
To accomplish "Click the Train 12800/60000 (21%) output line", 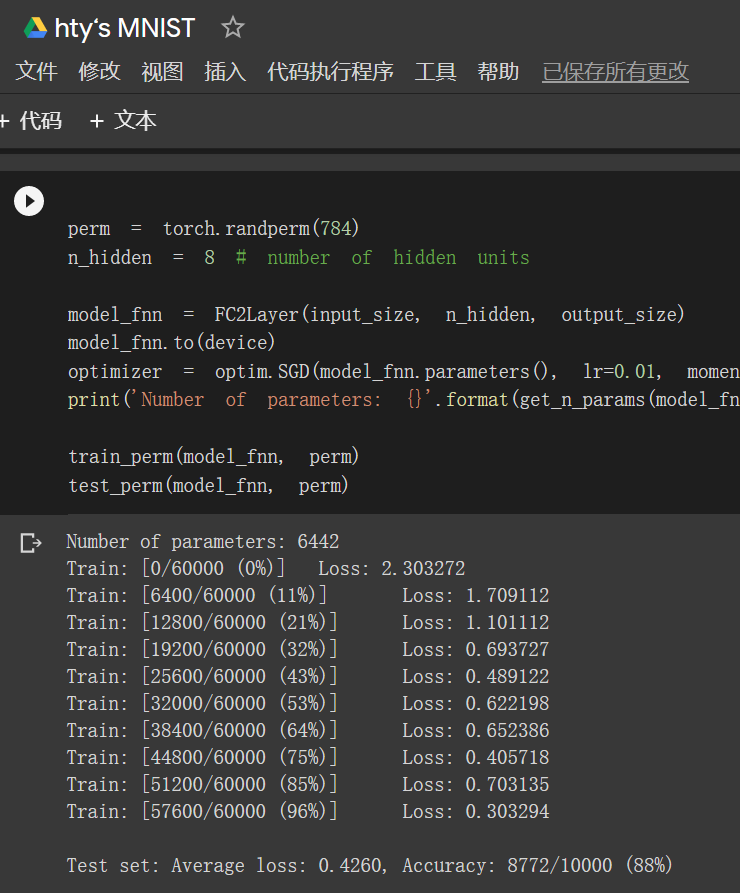I will click(x=308, y=622).
